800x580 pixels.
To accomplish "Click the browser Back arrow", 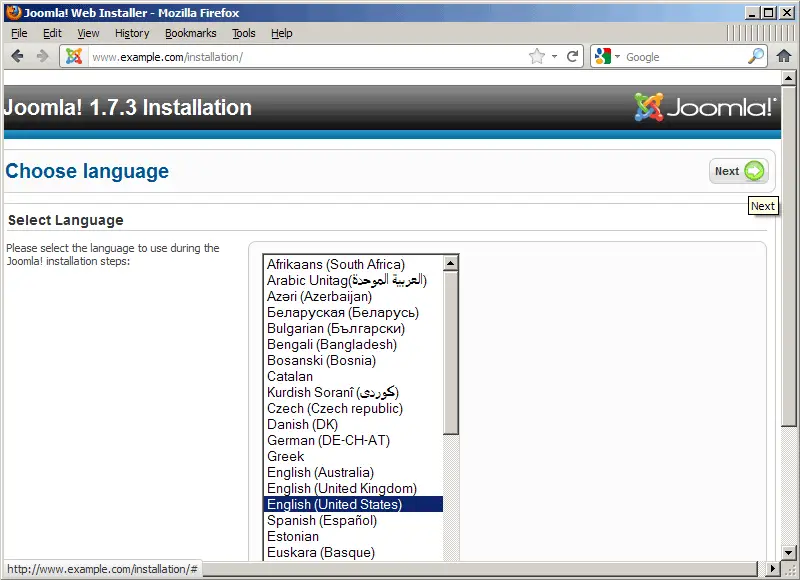I will (x=17, y=56).
